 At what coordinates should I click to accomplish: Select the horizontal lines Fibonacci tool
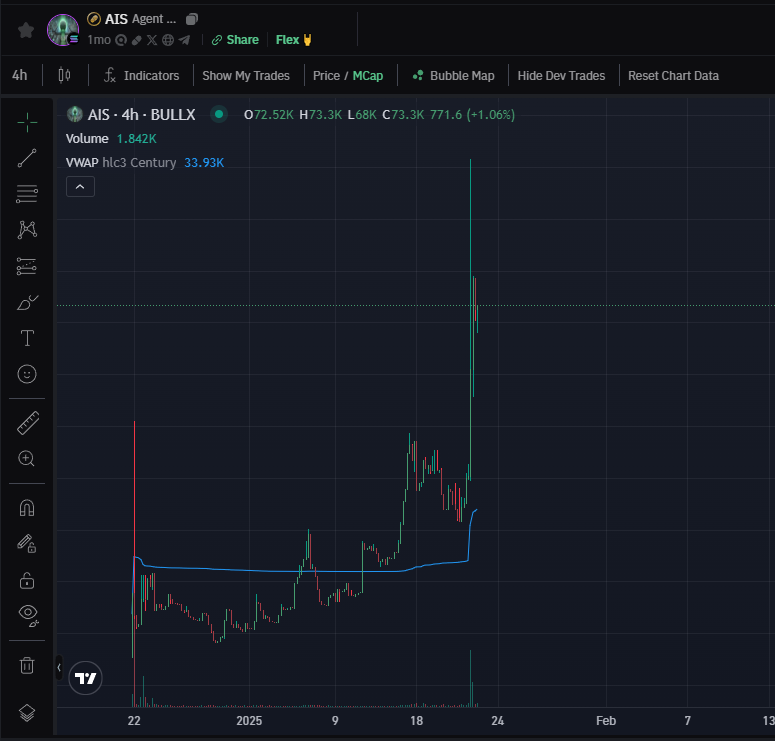(27, 194)
